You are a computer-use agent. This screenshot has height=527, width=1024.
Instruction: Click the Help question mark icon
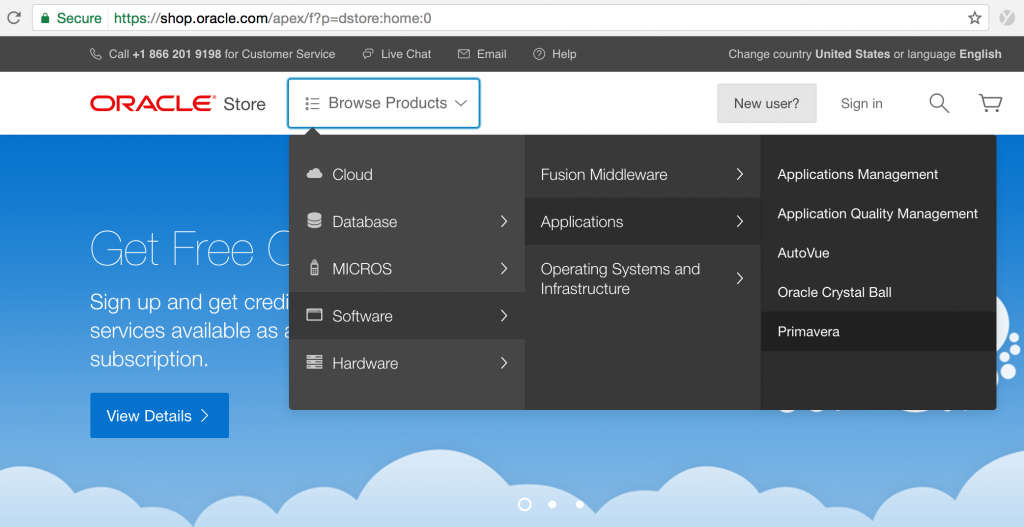[539, 54]
